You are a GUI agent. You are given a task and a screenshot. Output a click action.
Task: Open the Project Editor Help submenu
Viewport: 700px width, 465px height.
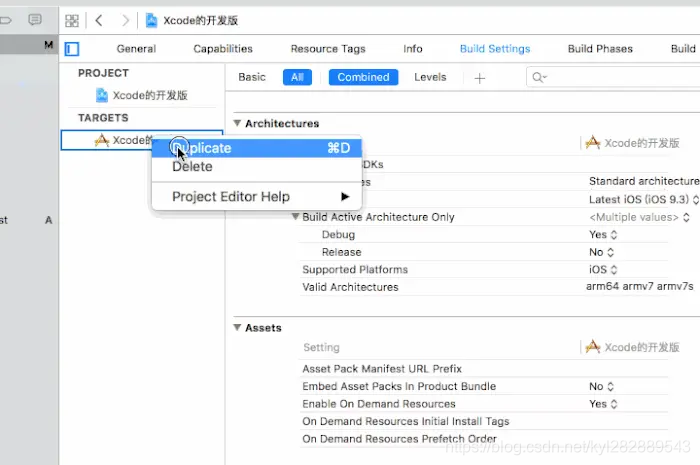coord(257,196)
